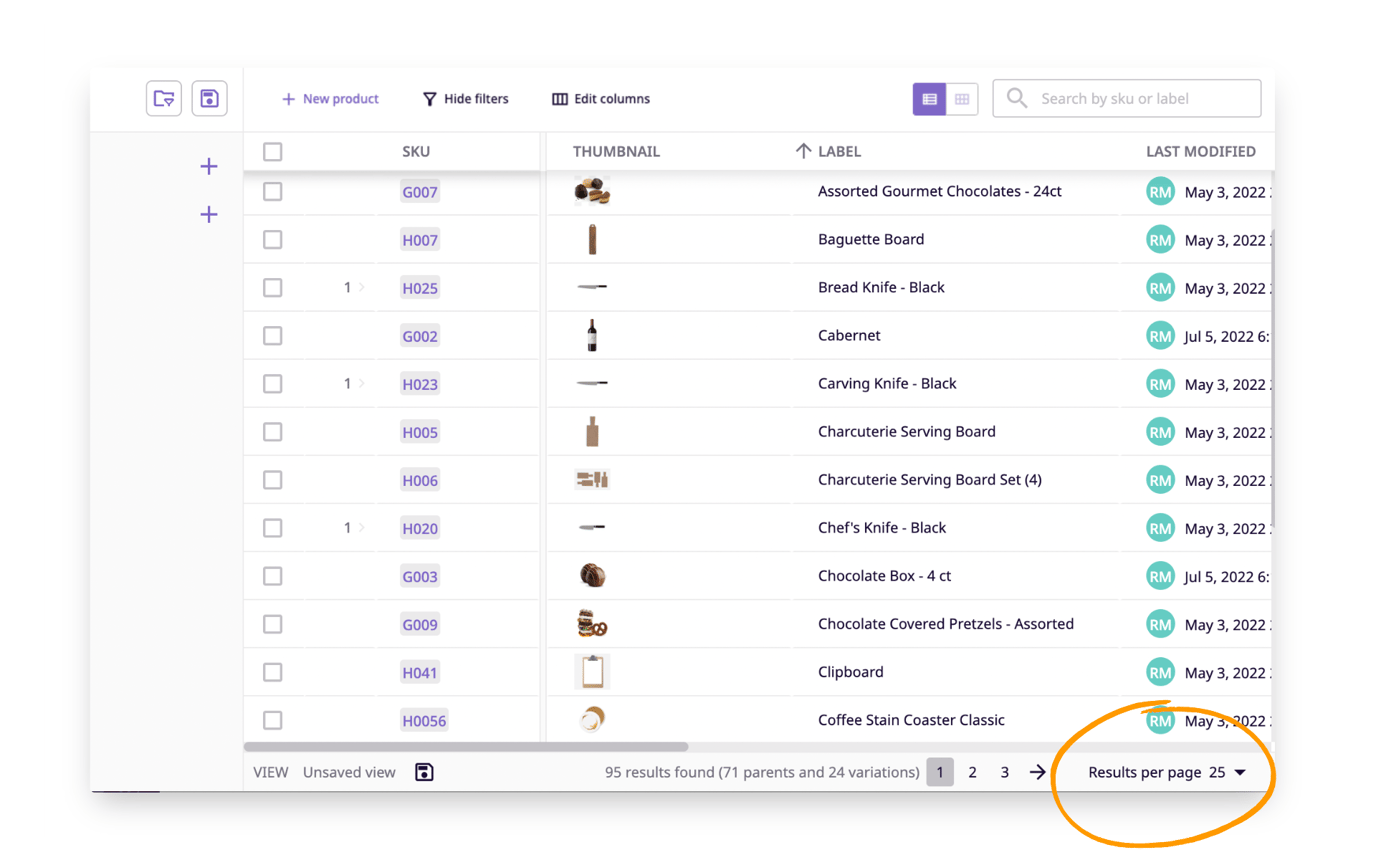
Task: Click the LAST MODIFIED column header
Action: point(1201,150)
